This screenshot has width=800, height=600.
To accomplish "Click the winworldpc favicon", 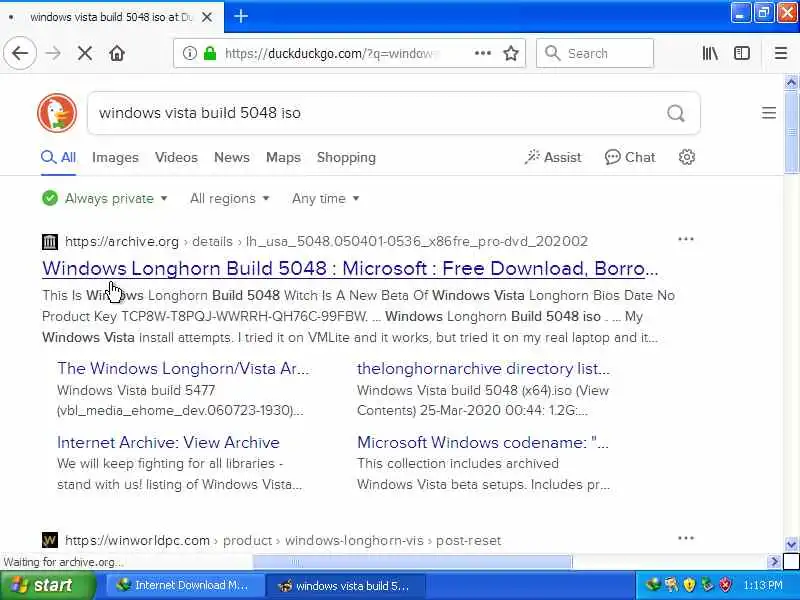I will pyautogui.click(x=49, y=540).
